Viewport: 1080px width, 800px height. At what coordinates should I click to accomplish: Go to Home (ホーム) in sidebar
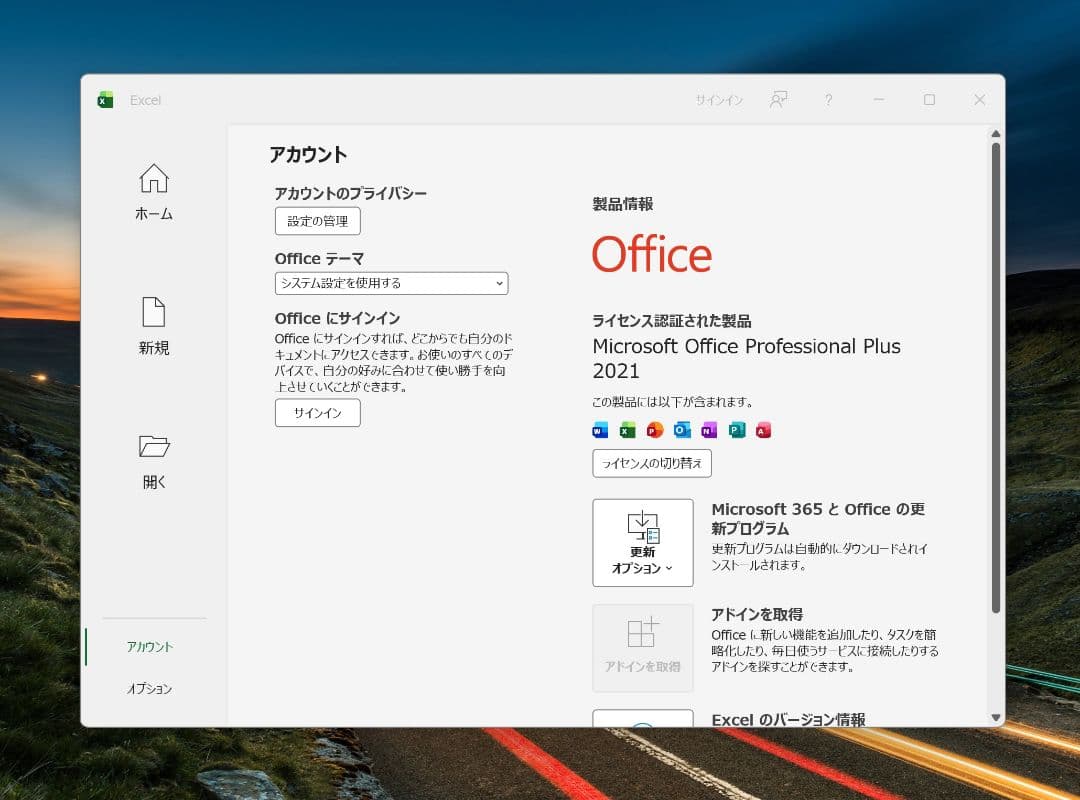[x=154, y=192]
